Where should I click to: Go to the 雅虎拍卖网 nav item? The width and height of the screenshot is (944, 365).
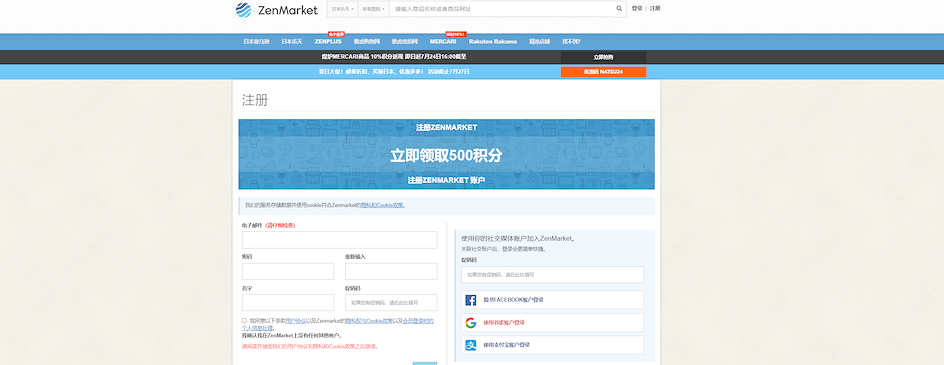(405, 42)
